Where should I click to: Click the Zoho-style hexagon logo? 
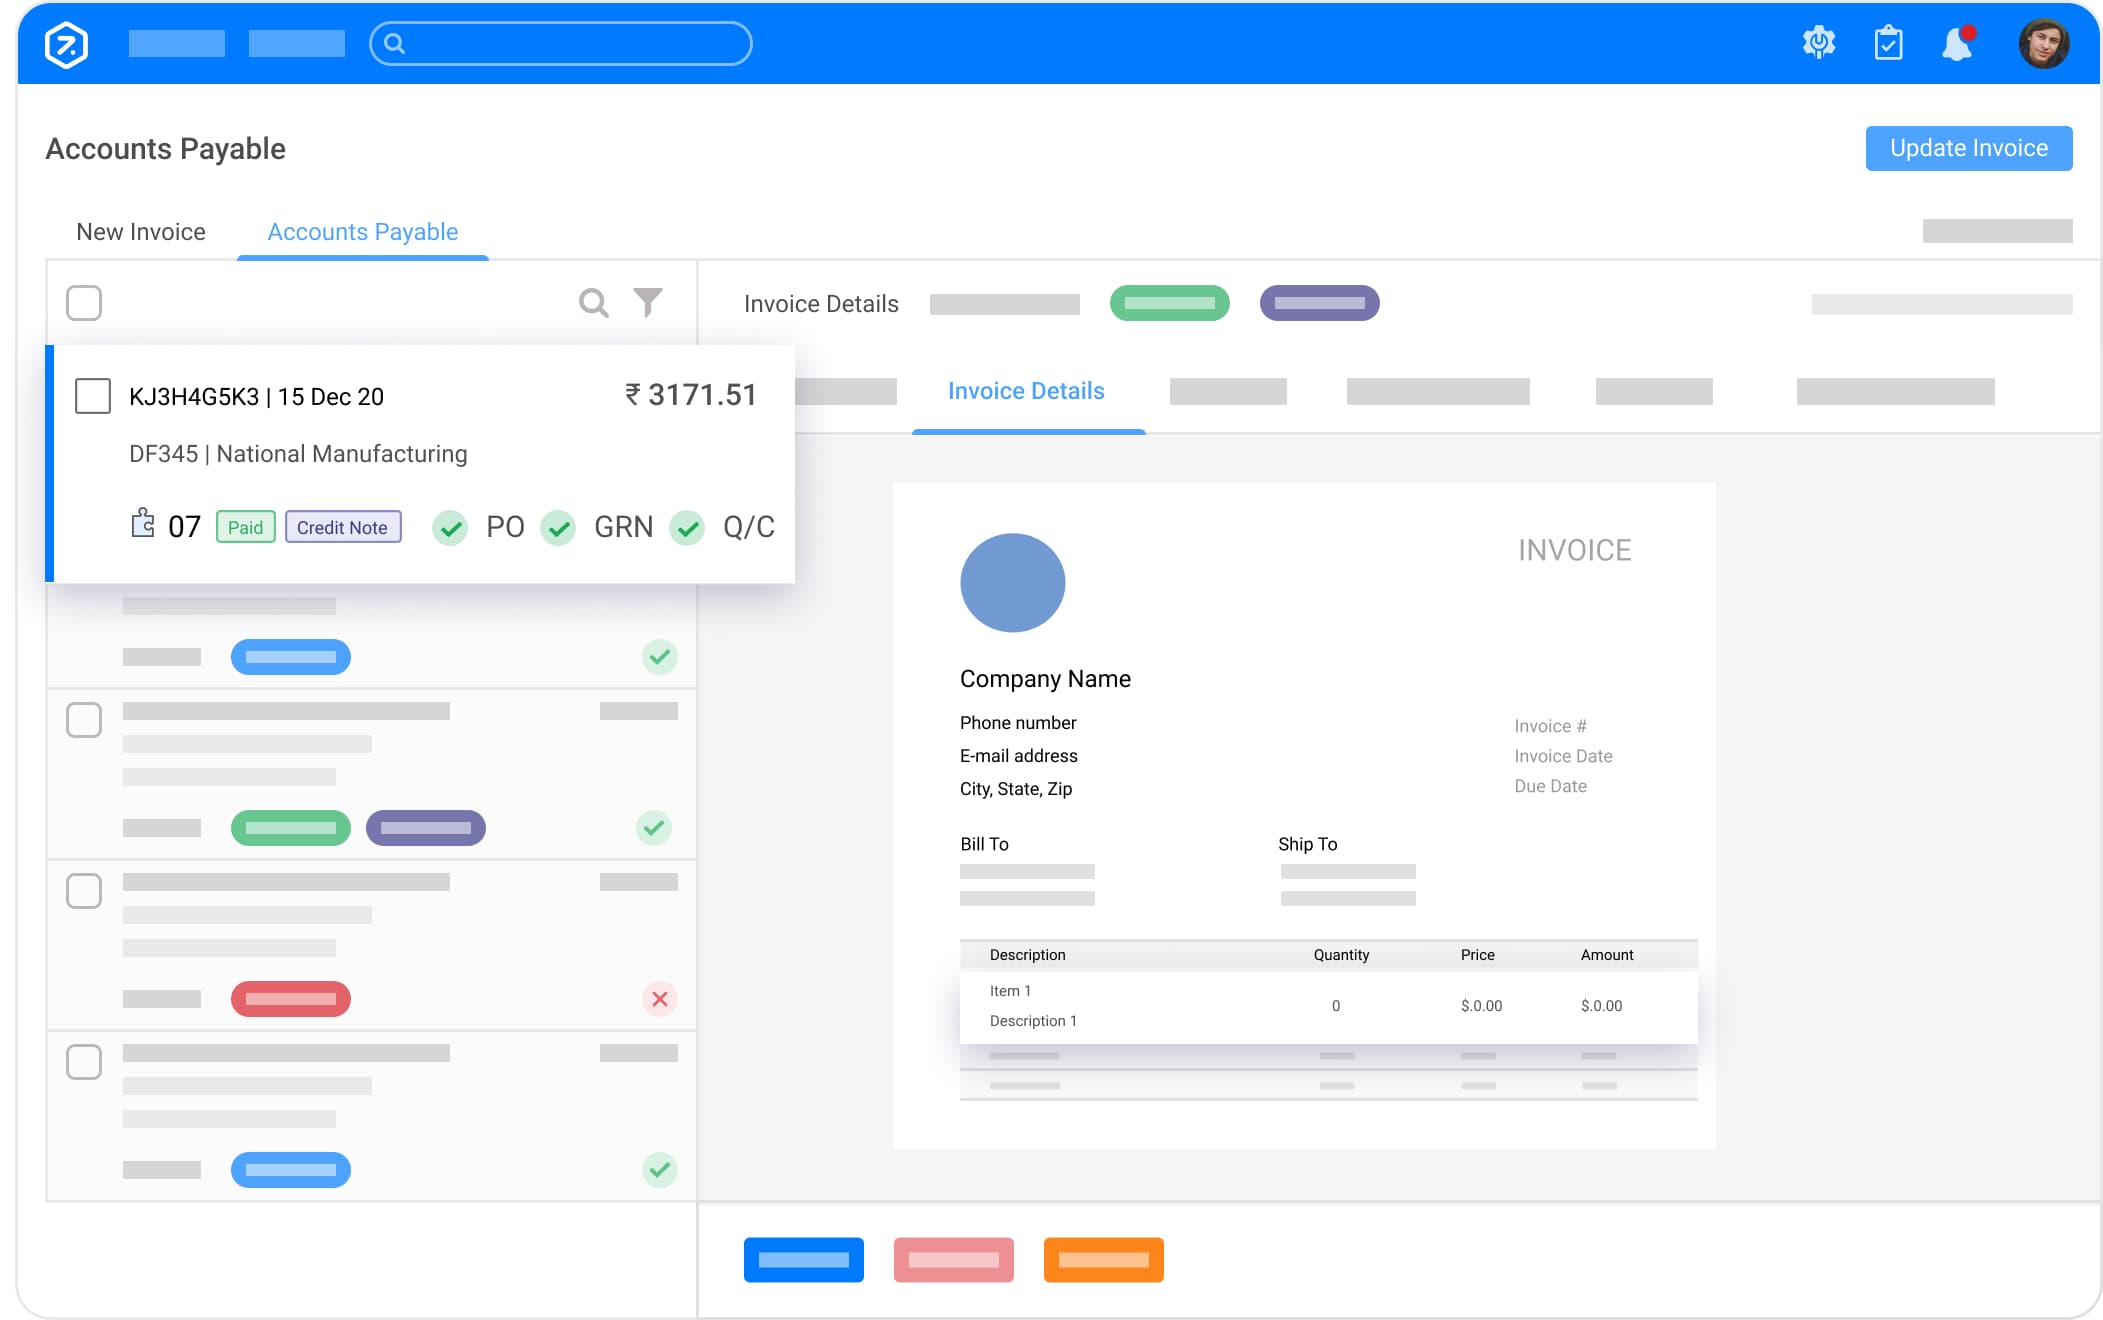click(67, 44)
